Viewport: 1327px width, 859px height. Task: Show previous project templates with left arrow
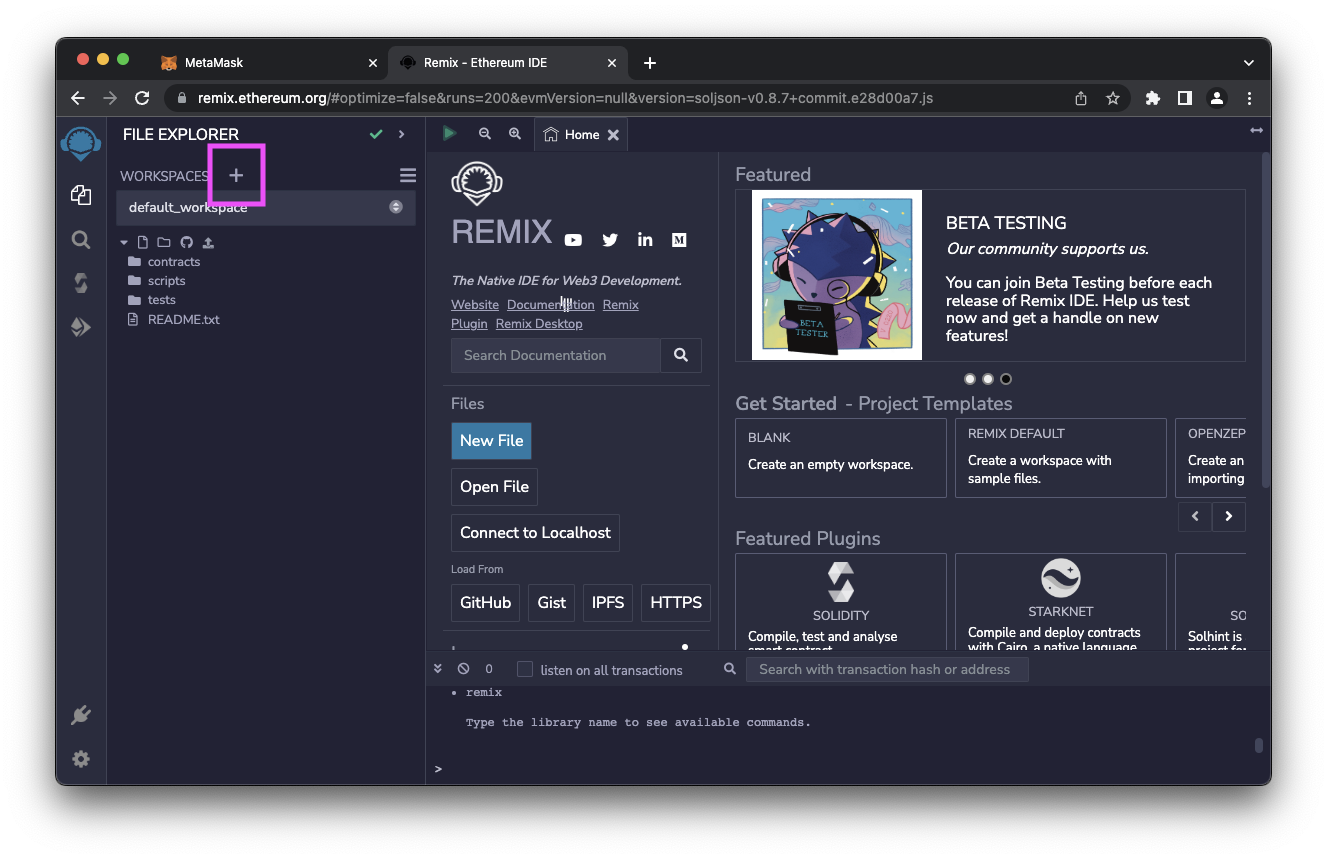(x=1195, y=516)
